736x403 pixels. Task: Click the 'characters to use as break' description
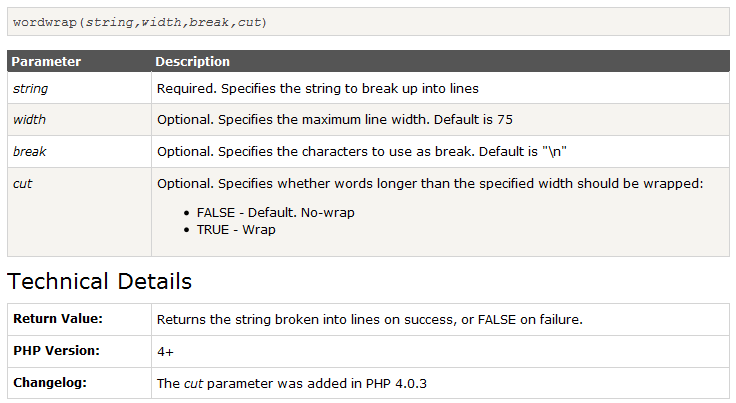pyautogui.click(x=362, y=152)
